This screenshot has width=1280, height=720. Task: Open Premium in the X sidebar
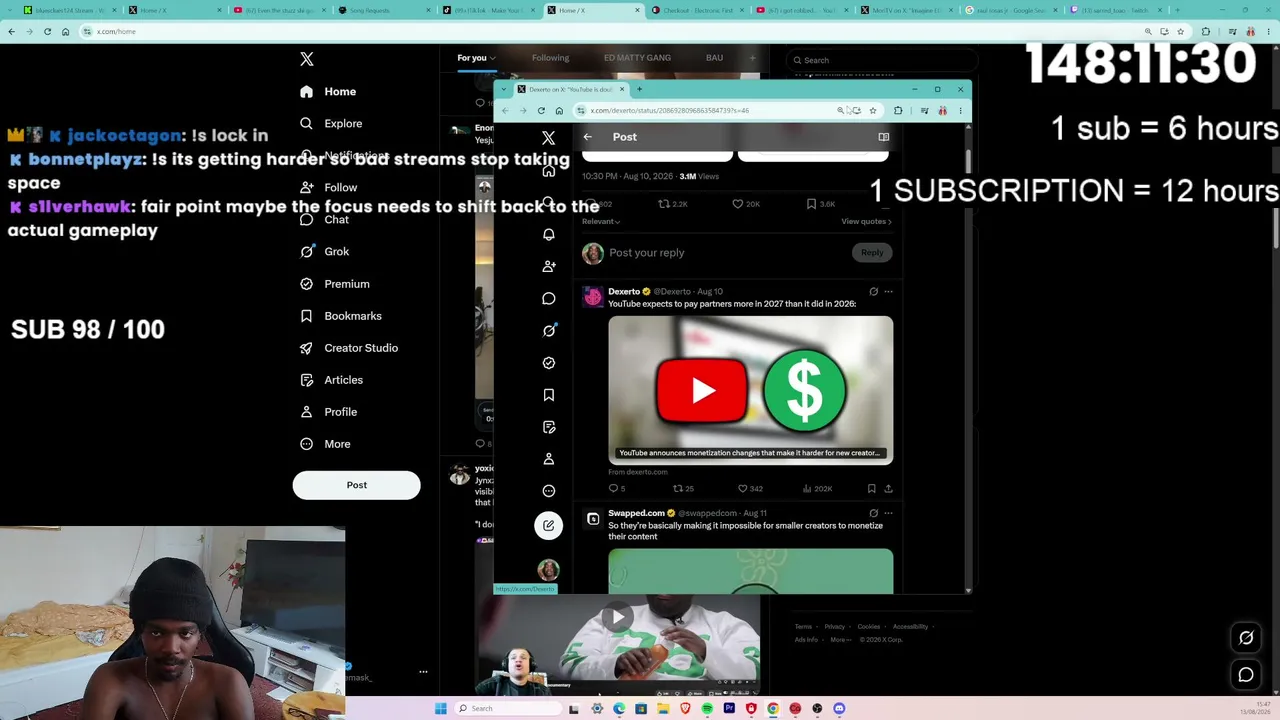(335, 284)
